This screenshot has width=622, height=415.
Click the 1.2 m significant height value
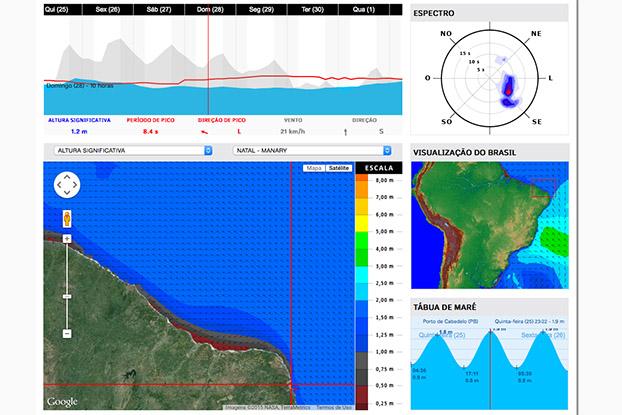point(79,131)
